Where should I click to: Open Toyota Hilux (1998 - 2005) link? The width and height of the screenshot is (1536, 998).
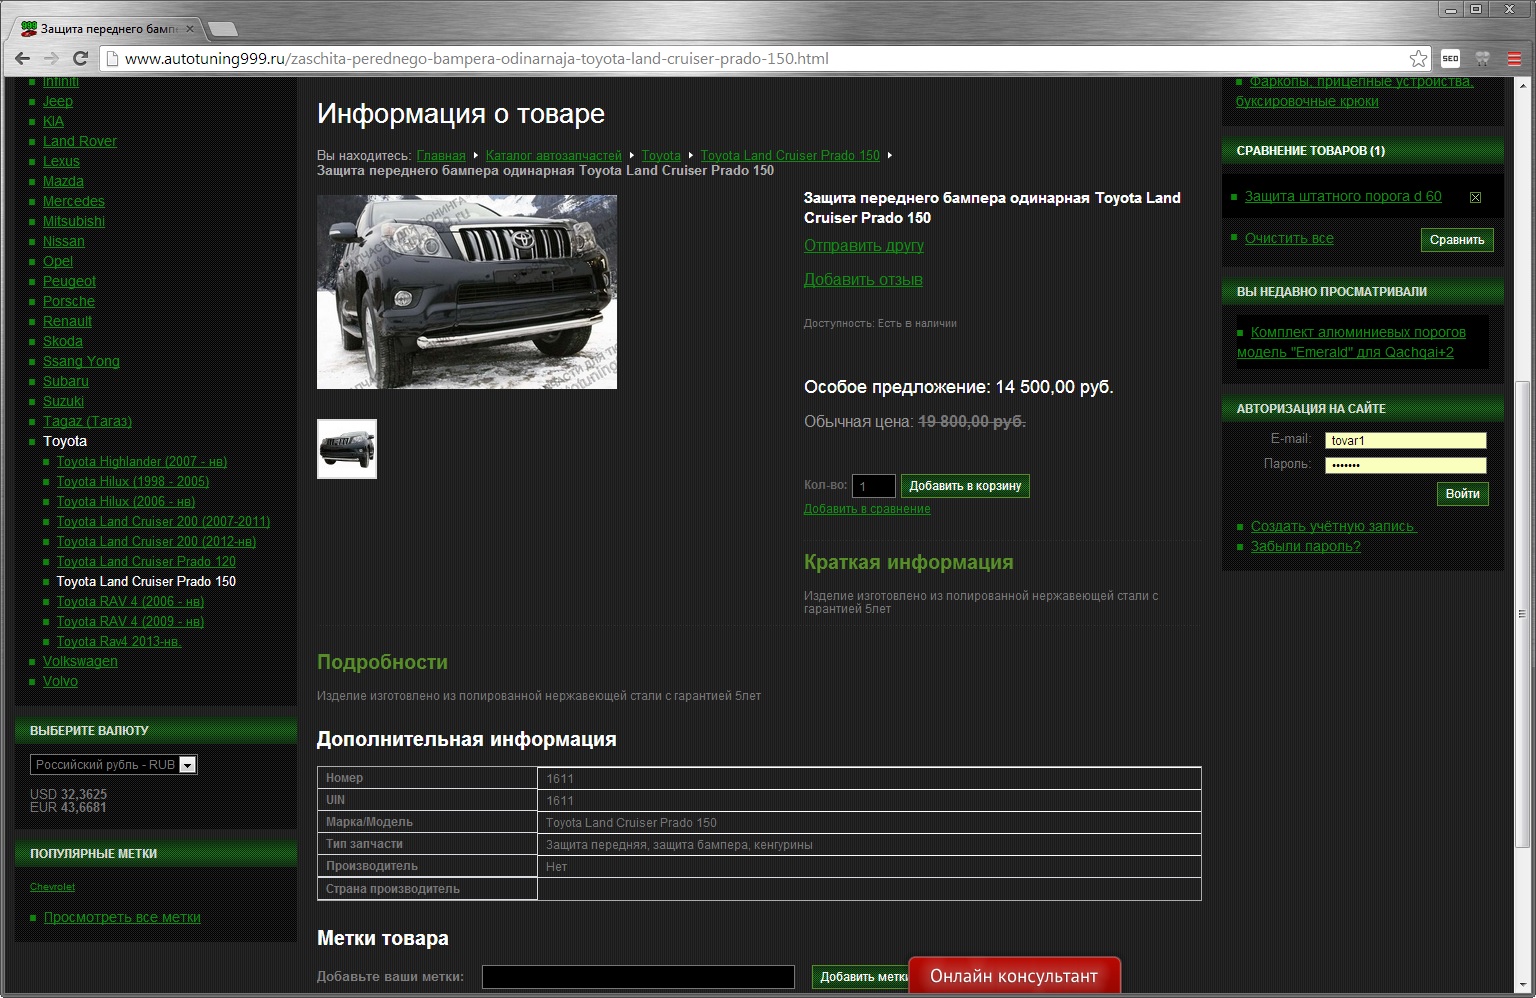(133, 481)
